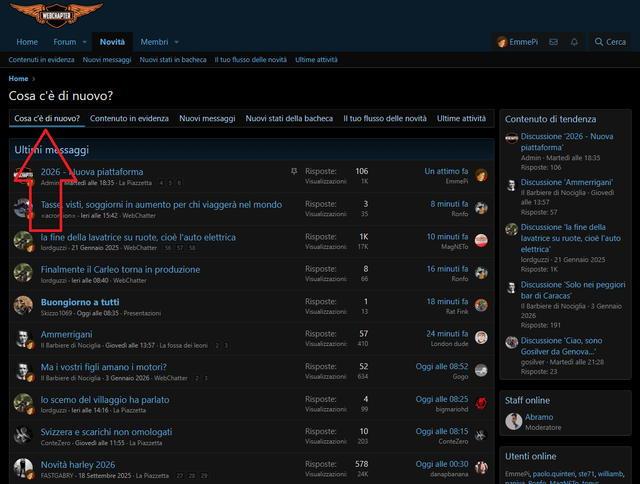
Task: Click Skizzo1069 author avatar on Buongiorno row
Action: pos(23,306)
